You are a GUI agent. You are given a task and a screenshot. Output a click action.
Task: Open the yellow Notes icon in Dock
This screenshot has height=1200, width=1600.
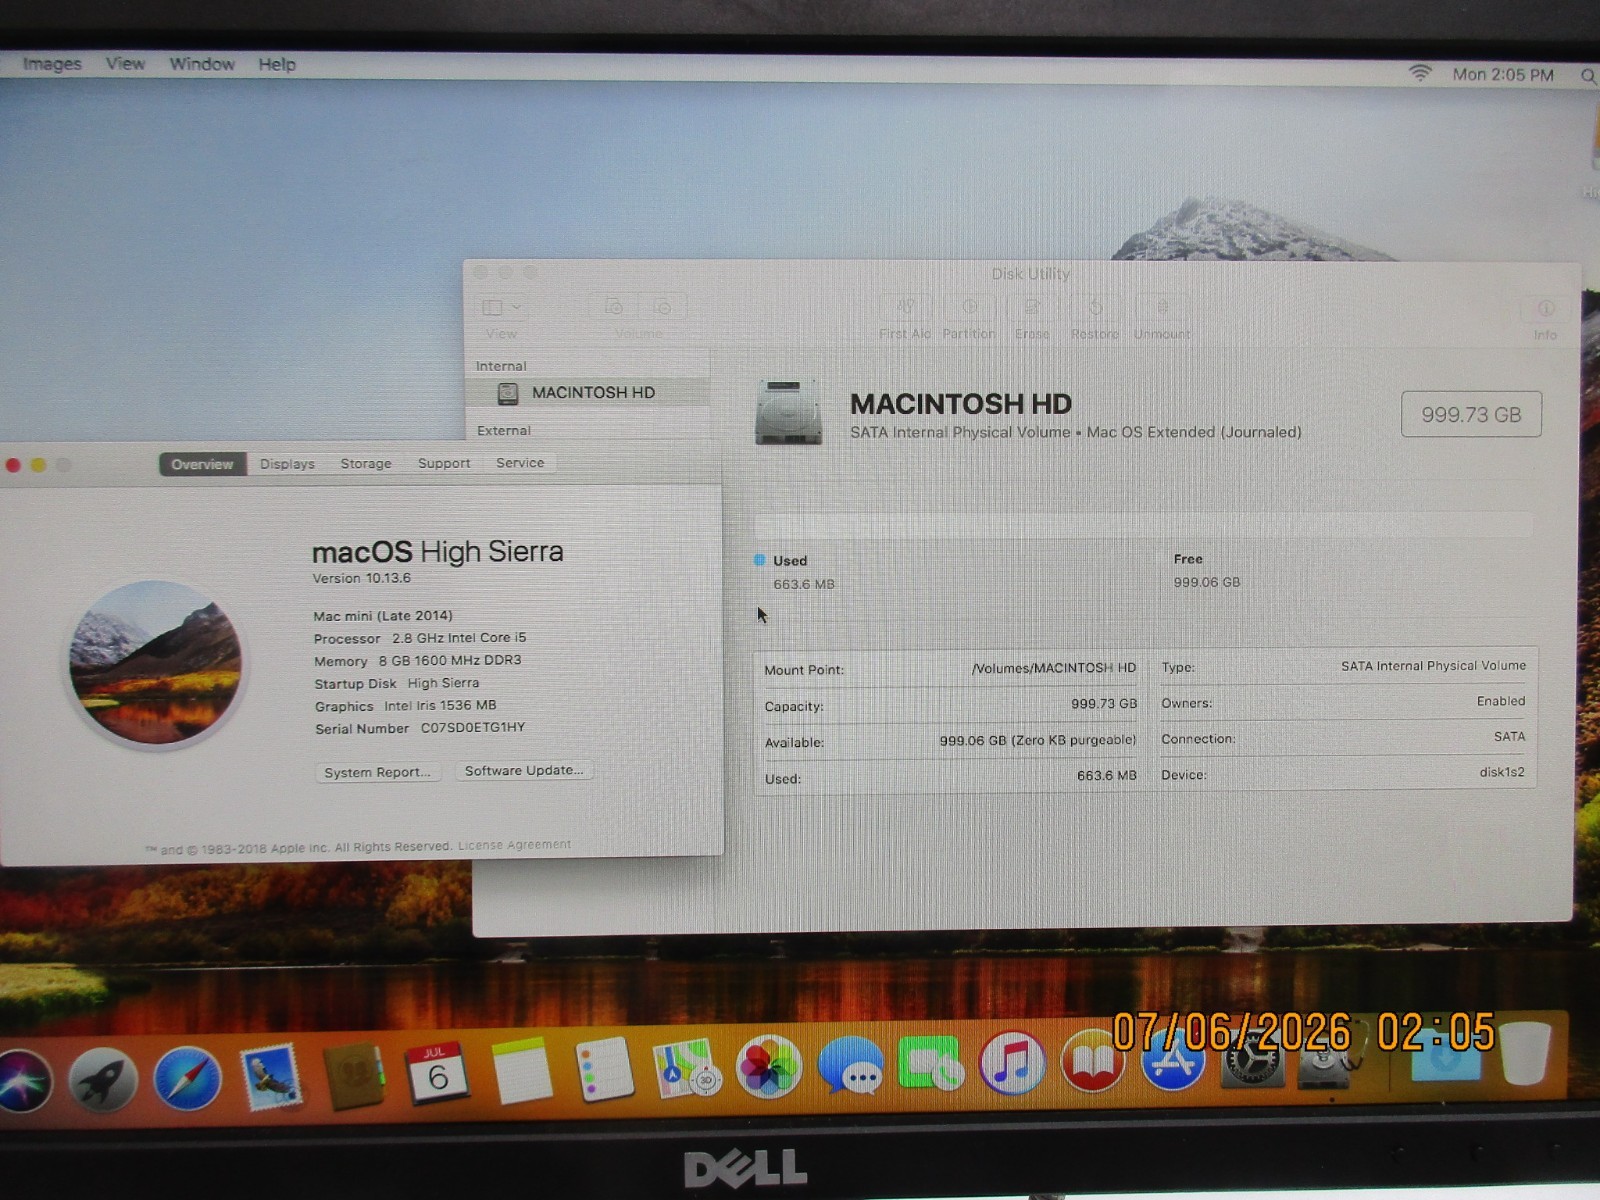pyautogui.click(x=521, y=1071)
